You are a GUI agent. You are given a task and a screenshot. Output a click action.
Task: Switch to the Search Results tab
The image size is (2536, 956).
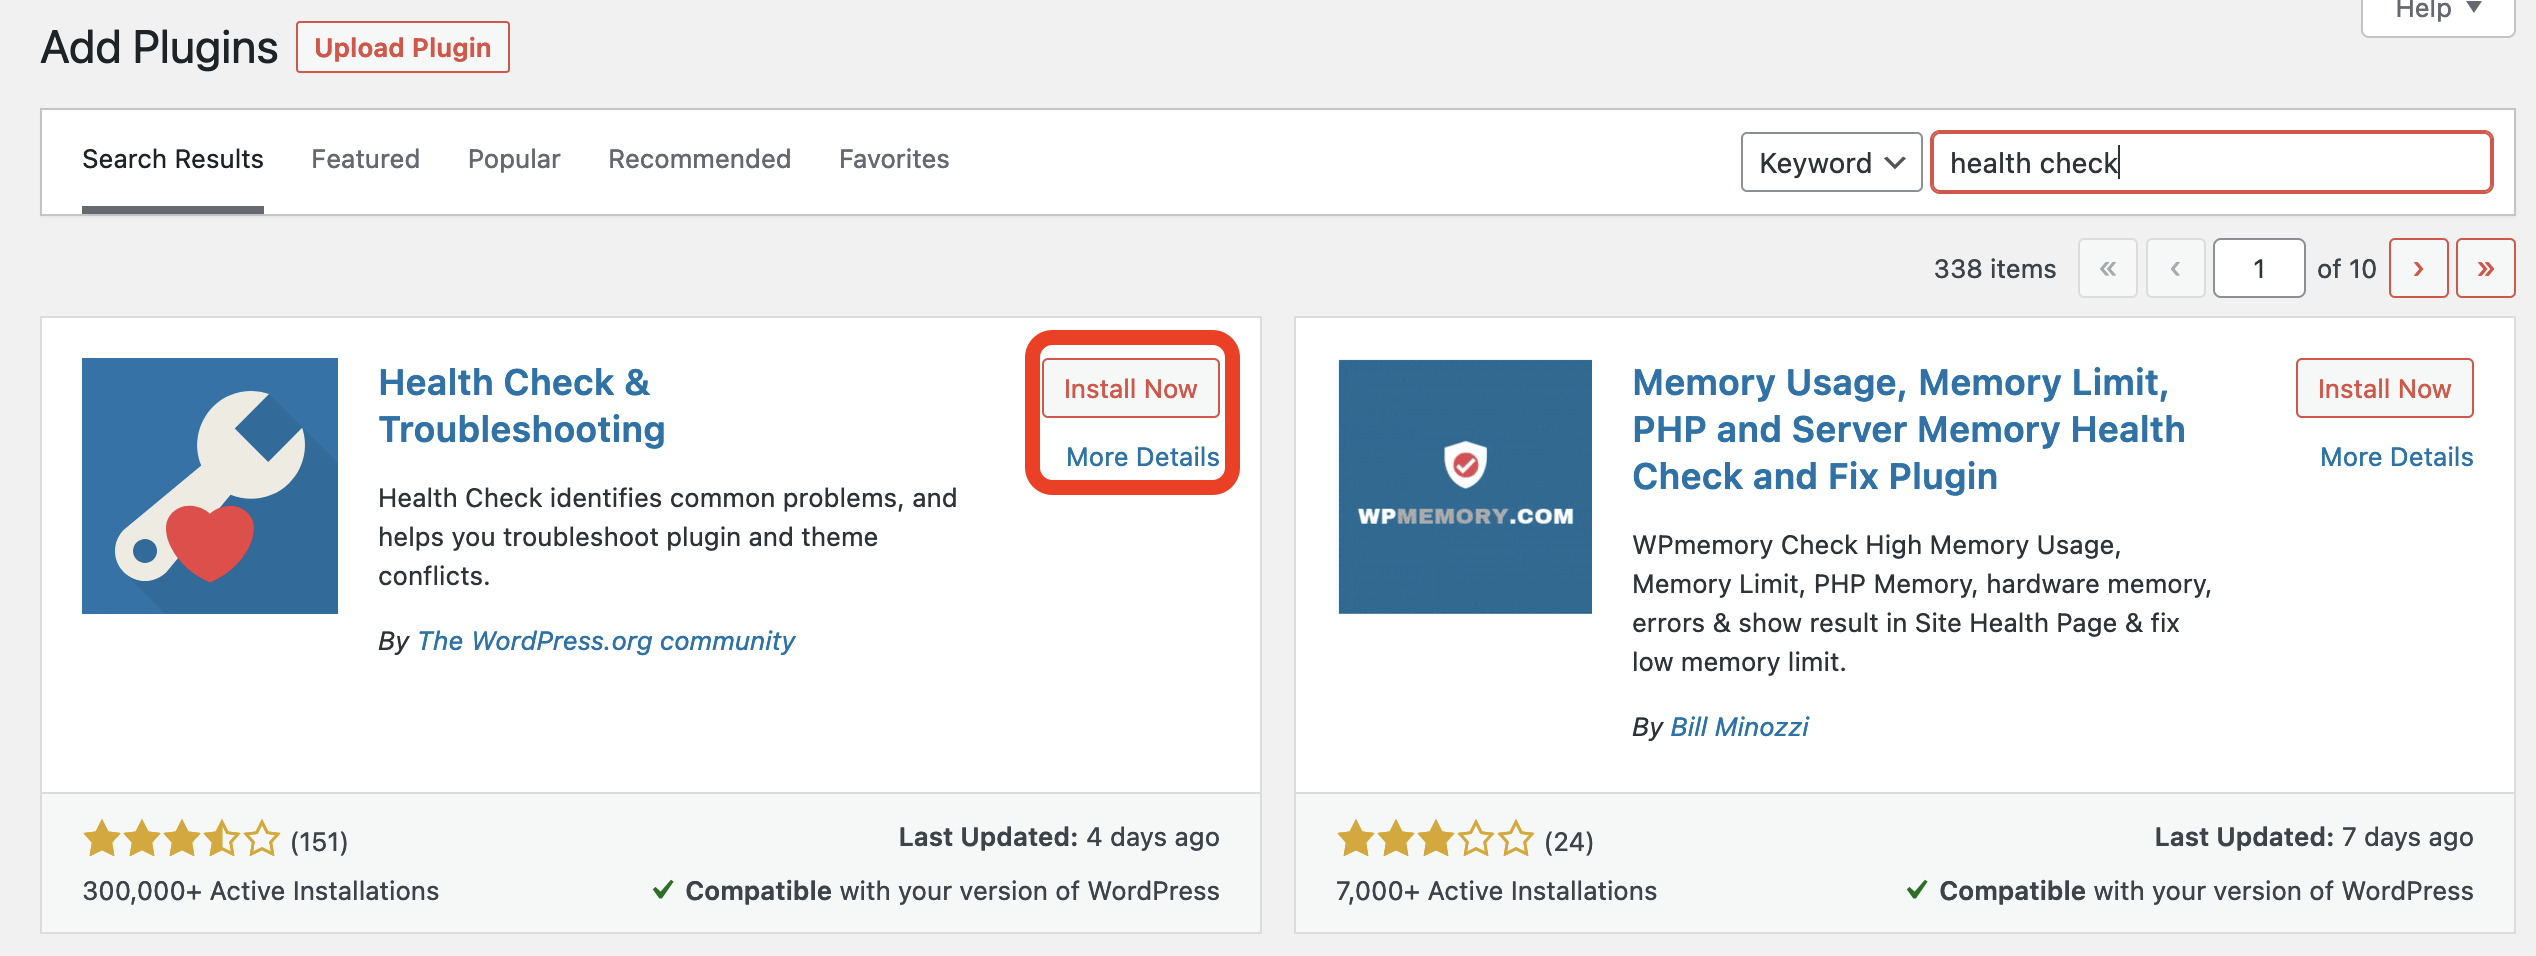click(x=173, y=159)
